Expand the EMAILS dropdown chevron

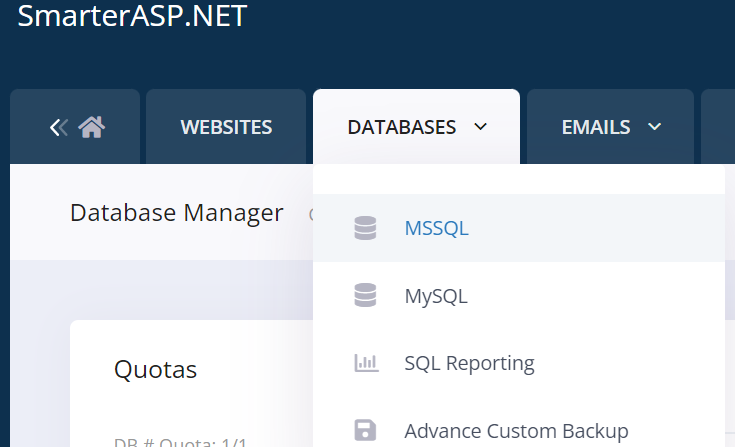[x=654, y=127]
